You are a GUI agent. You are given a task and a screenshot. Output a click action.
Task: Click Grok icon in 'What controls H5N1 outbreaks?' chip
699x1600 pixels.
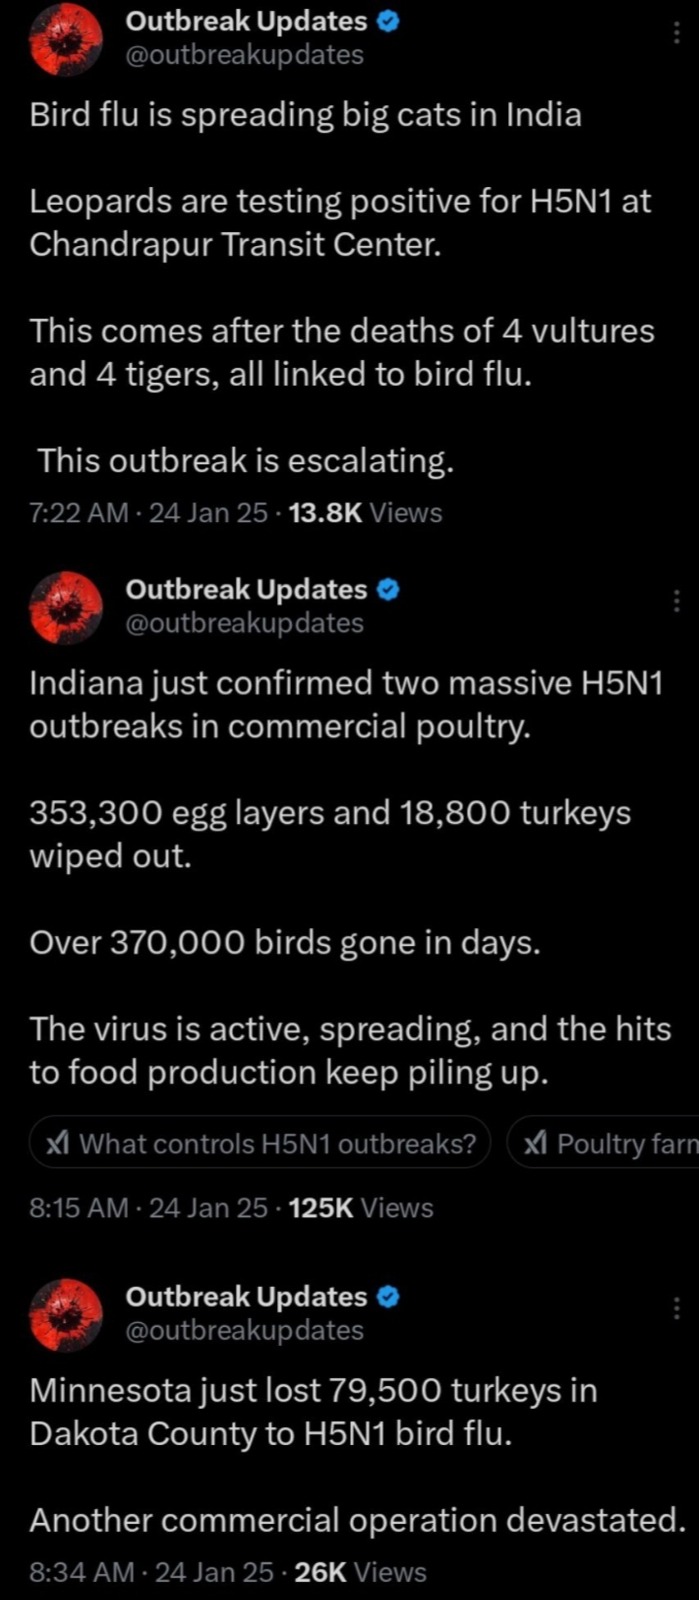pos(57,1143)
